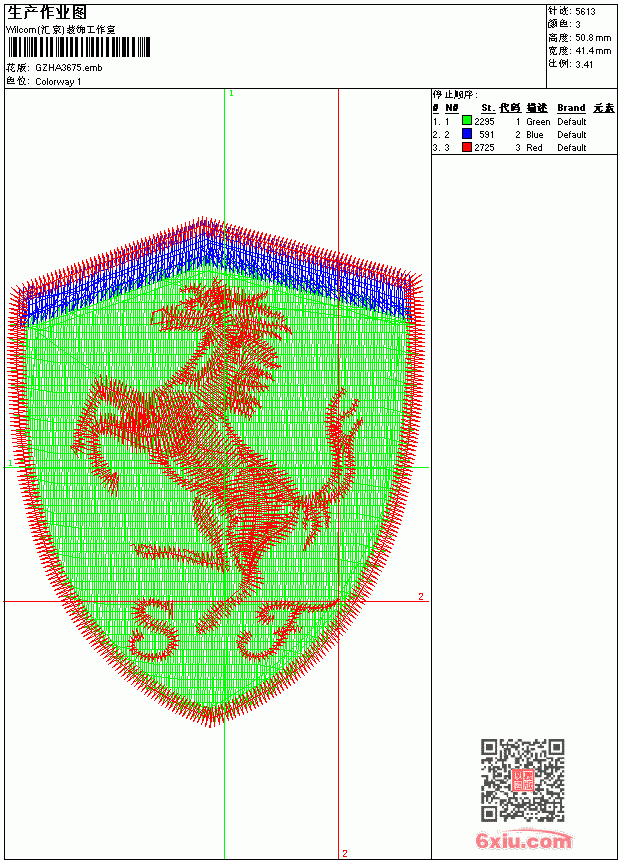Click the green guide marker 1 at top
Viewport: 620px width, 860px height.
coord(232,94)
